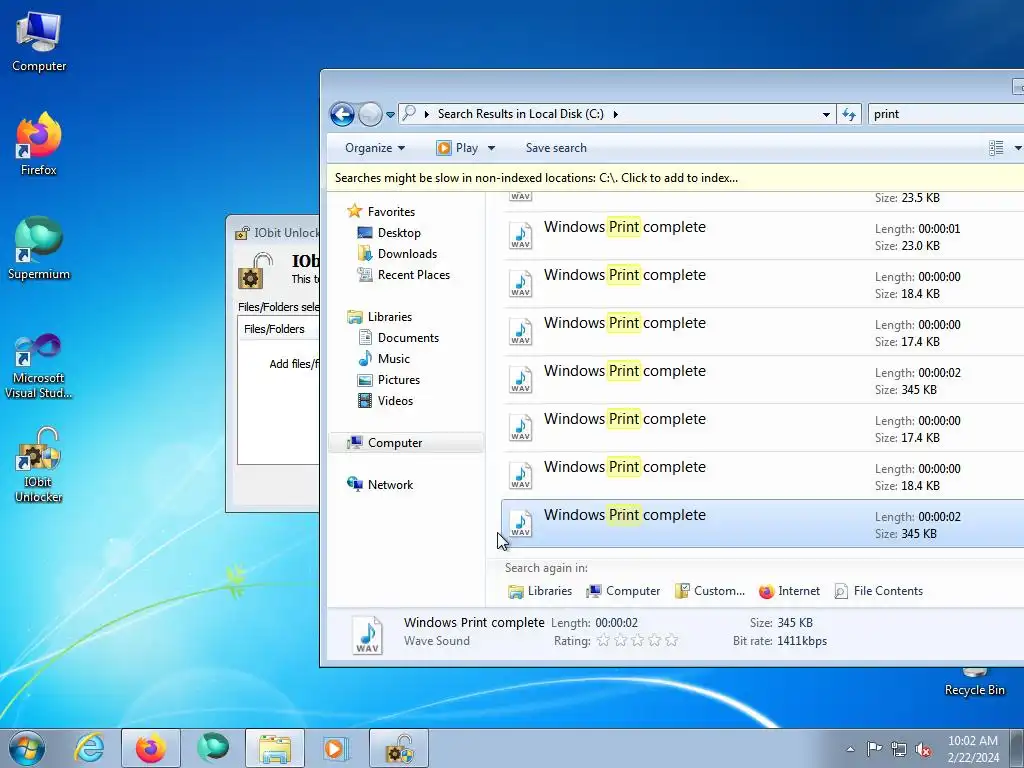The image size is (1024, 768).
Task: Click the Play toolbar button
Action: [x=457, y=148]
